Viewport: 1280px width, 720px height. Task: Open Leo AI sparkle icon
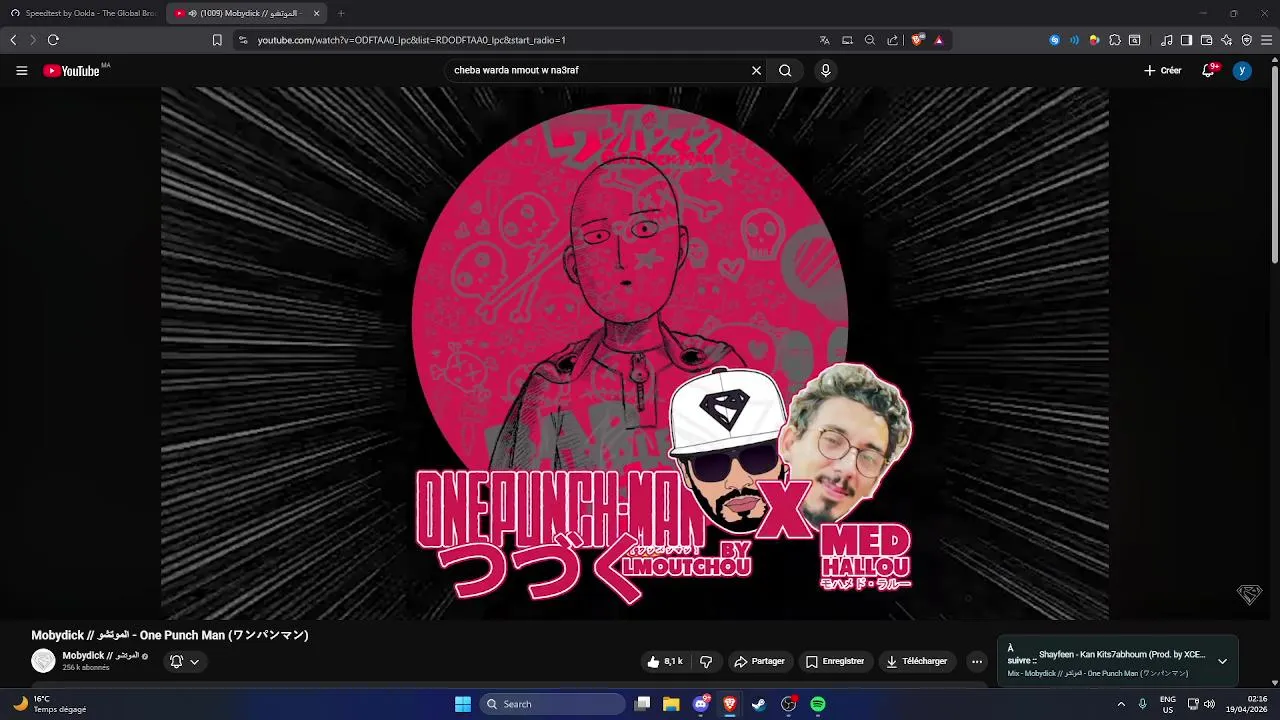[1226, 40]
